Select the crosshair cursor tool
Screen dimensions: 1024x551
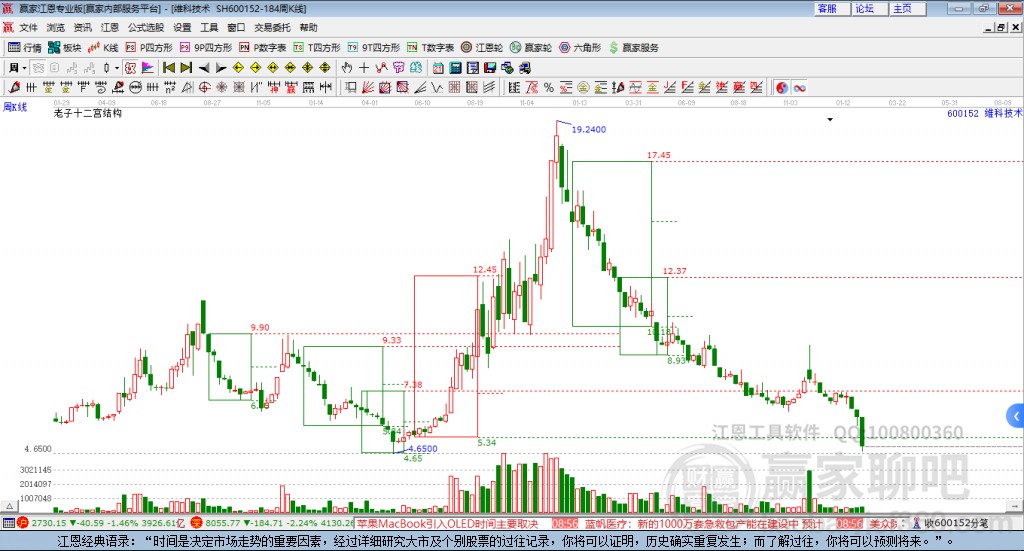point(364,68)
